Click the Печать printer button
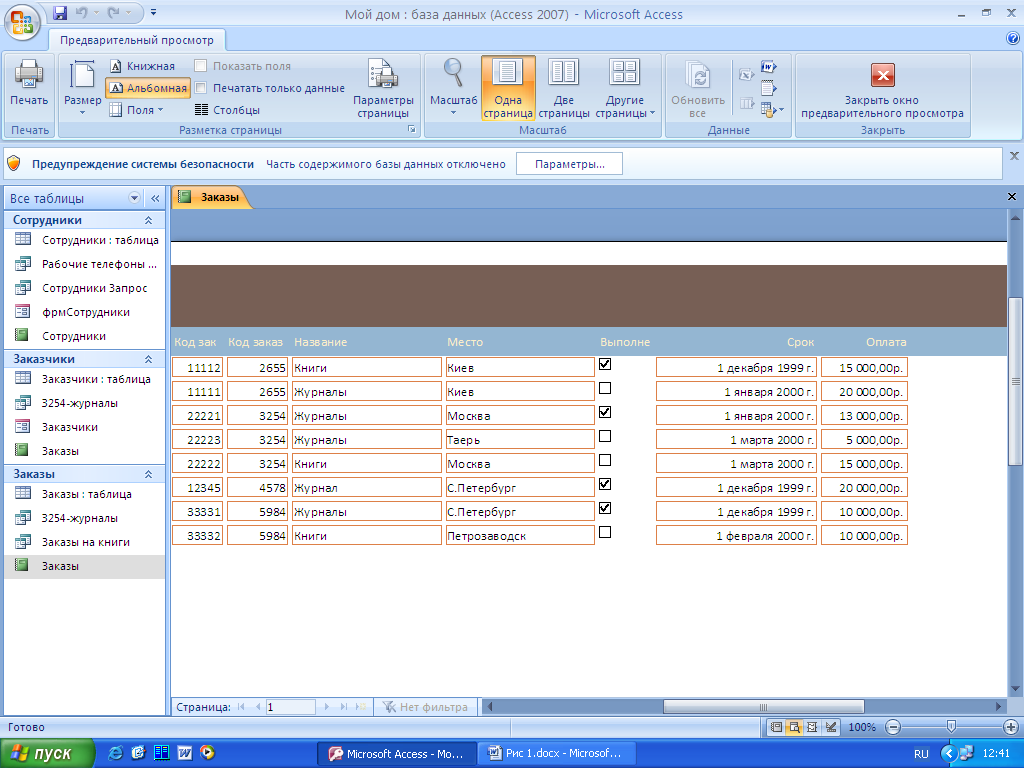 coord(29,83)
